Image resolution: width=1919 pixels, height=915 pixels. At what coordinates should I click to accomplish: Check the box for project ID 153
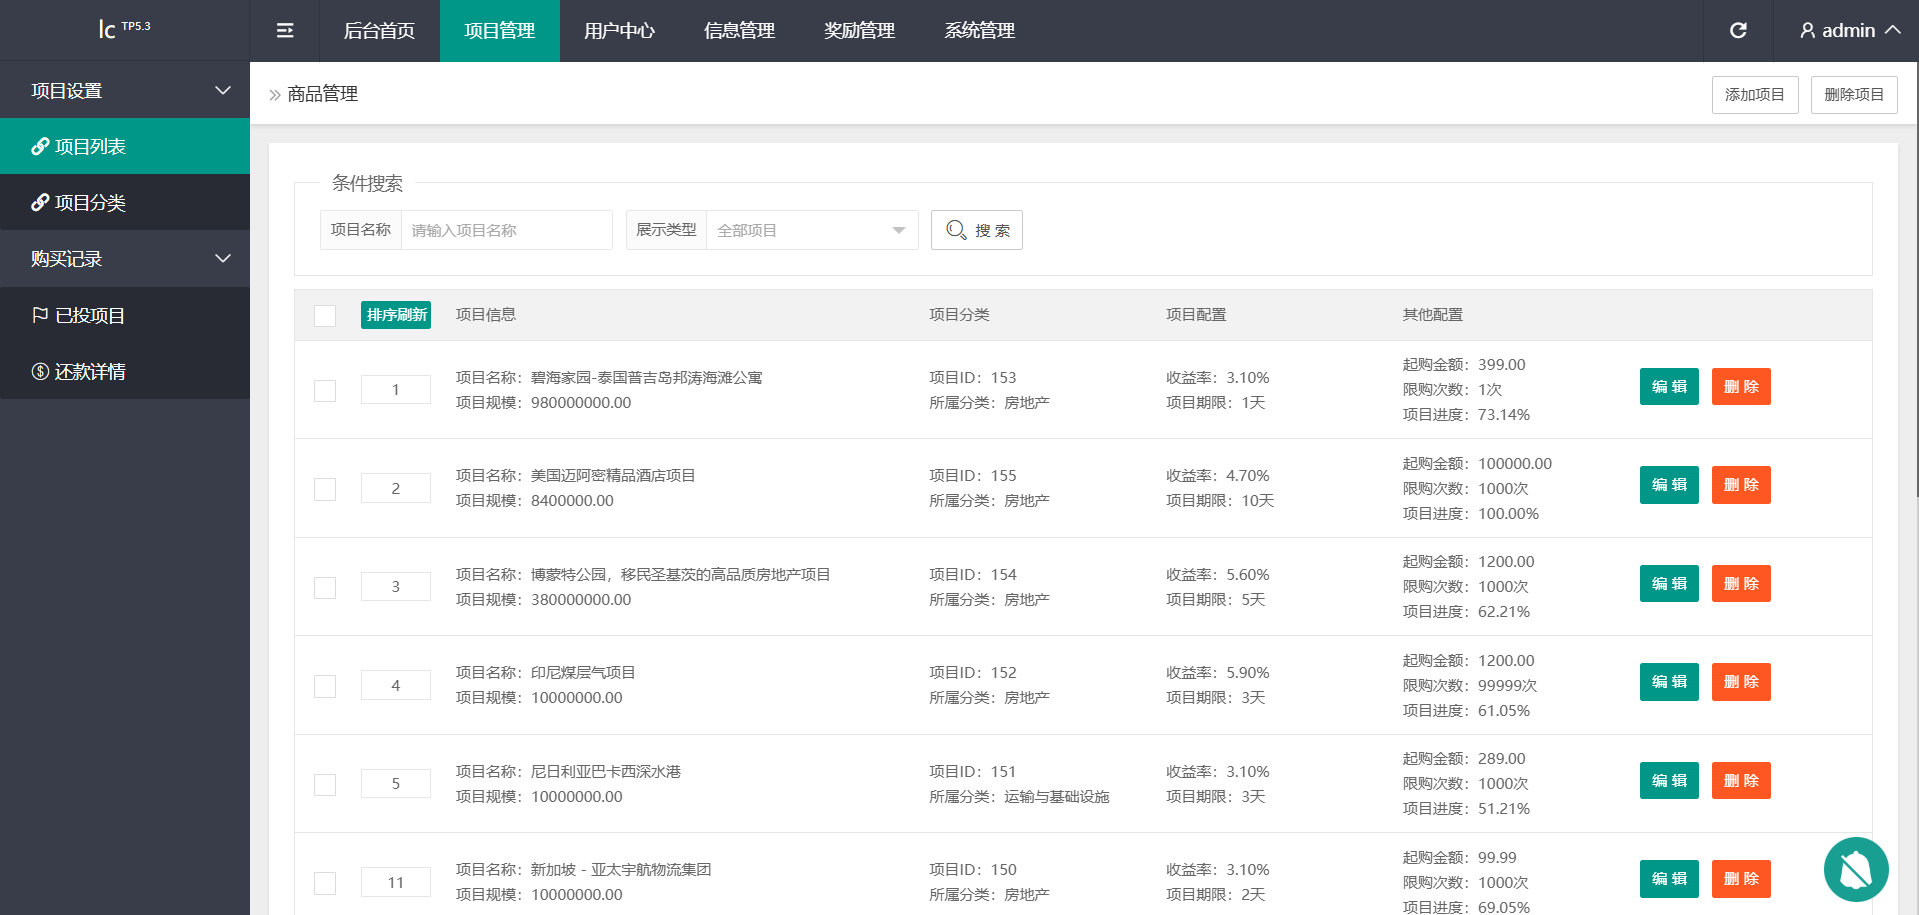tap(325, 391)
